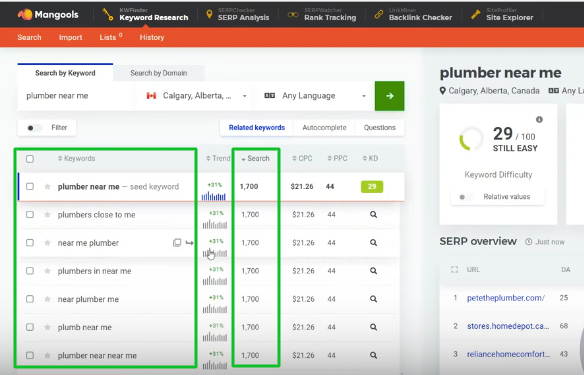Check the 'plumber near me' seed keyword checkbox

click(30, 186)
